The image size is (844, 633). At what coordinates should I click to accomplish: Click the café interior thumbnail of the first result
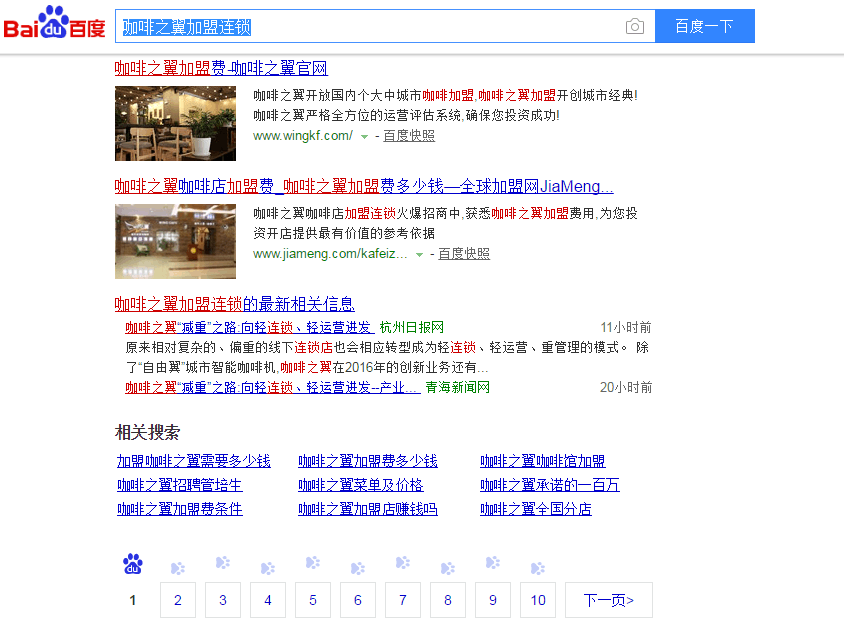175,123
